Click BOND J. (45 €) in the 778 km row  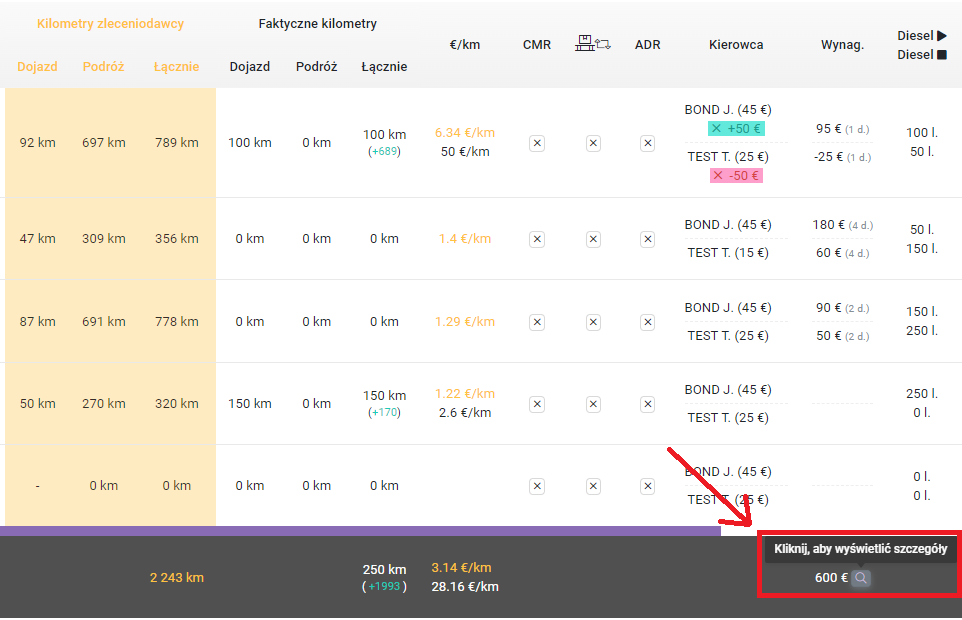728,308
